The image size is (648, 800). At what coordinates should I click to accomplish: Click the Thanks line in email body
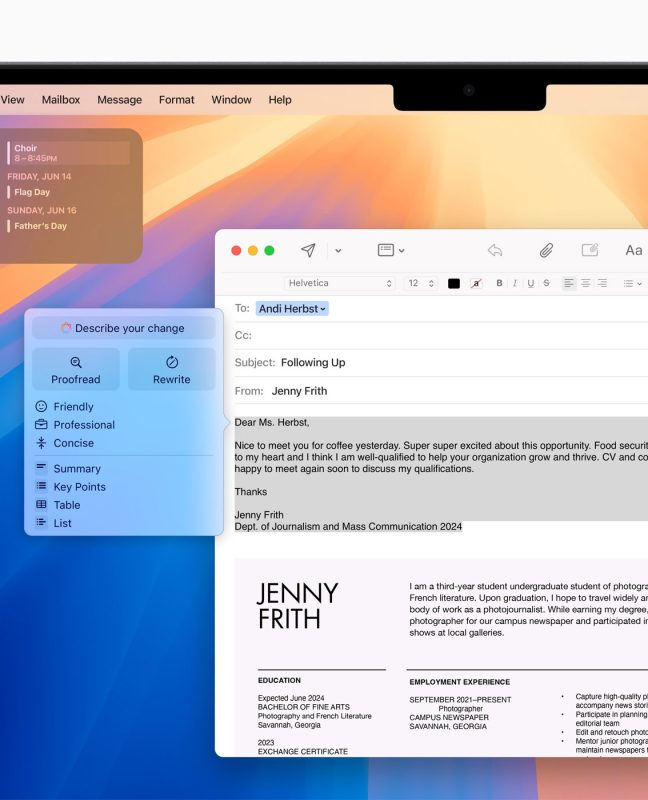pos(251,492)
